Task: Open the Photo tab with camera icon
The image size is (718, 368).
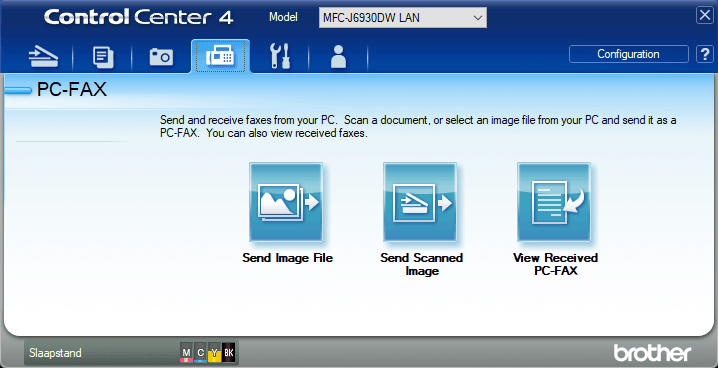Action: (x=161, y=57)
